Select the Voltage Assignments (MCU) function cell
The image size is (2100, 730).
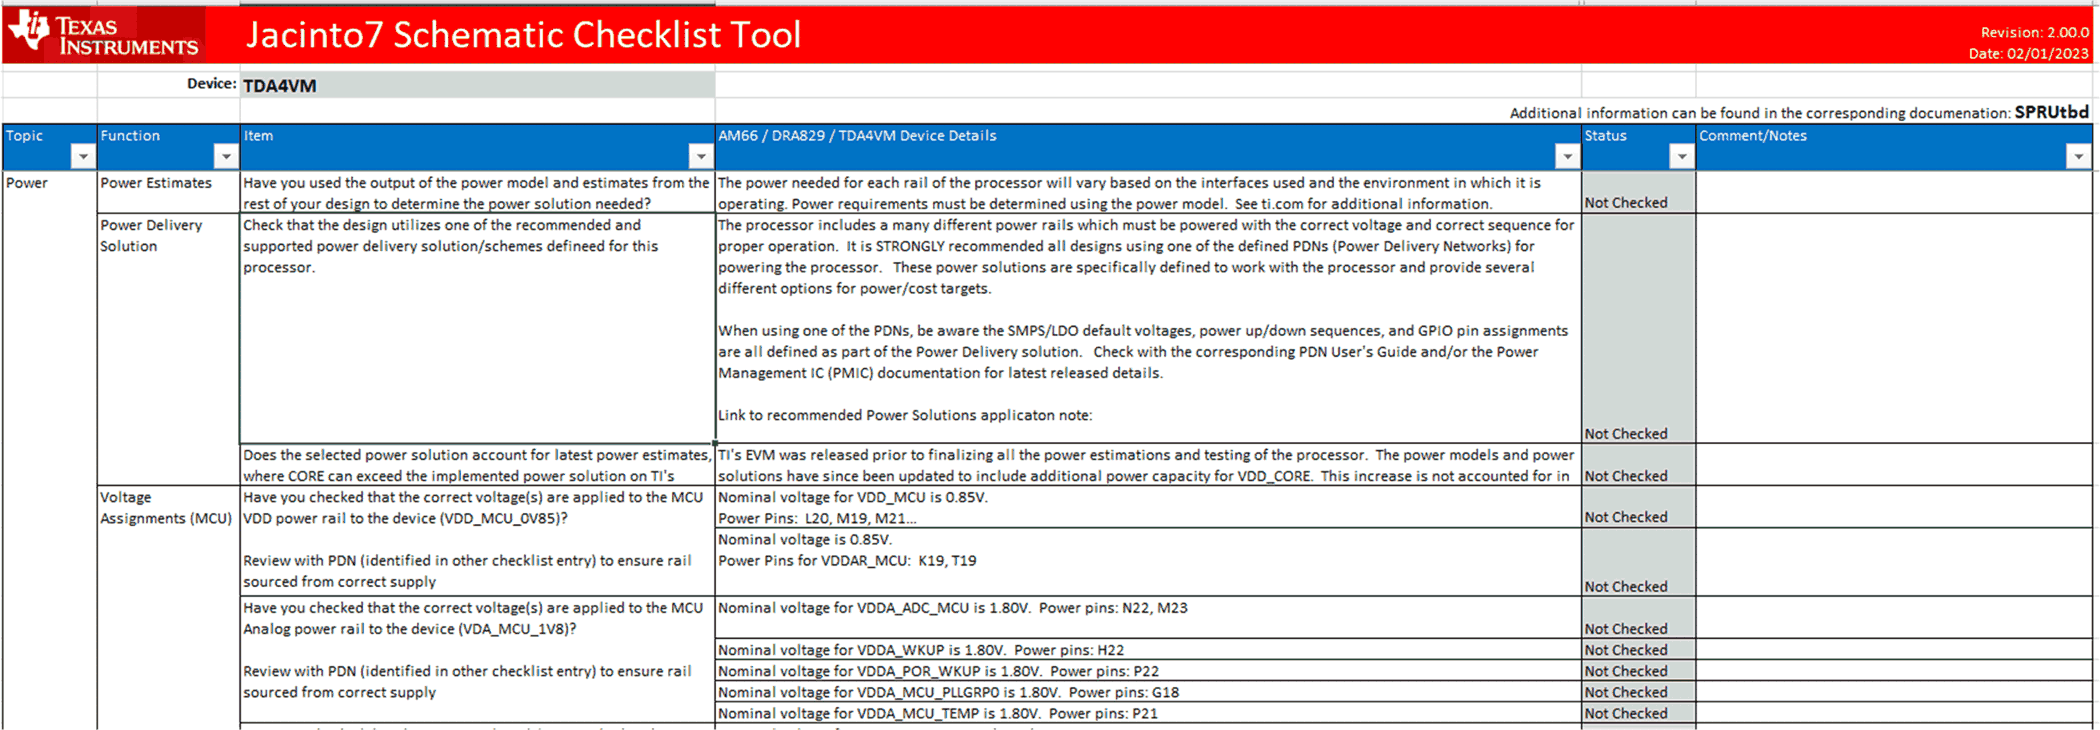pyautogui.click(x=167, y=508)
